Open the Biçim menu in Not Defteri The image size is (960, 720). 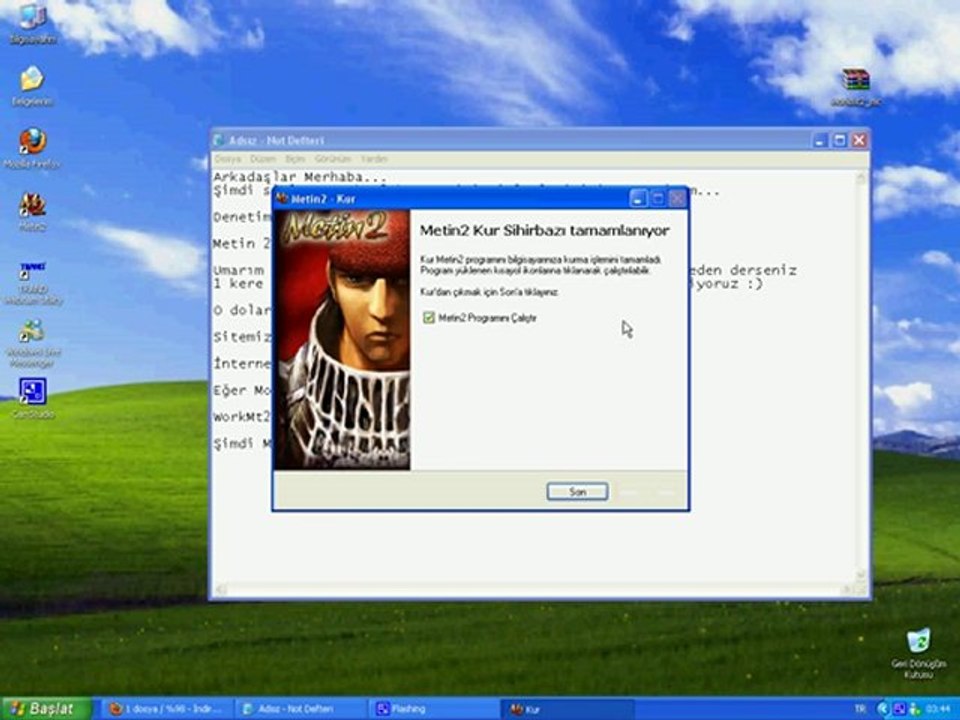click(x=294, y=159)
